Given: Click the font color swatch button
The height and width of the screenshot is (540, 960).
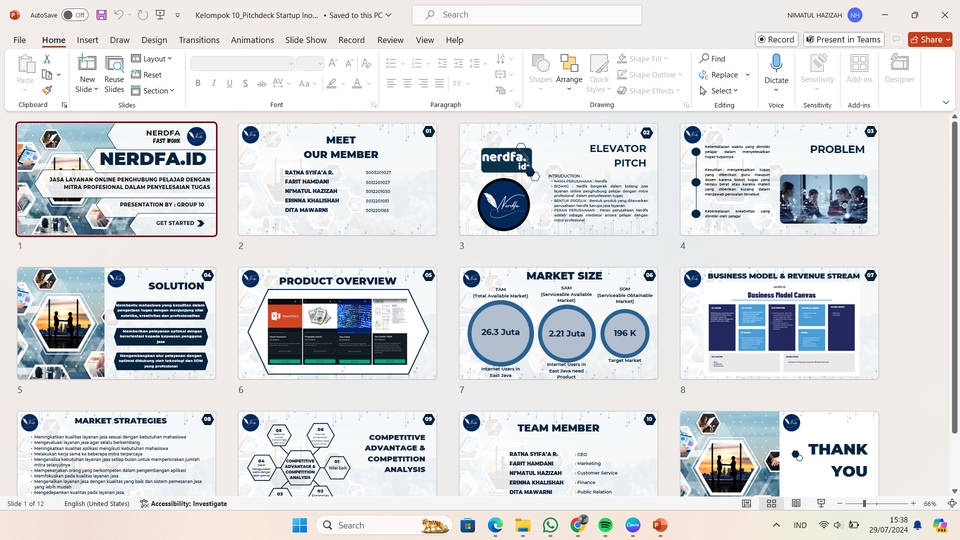Looking at the screenshot, I should (x=357, y=83).
